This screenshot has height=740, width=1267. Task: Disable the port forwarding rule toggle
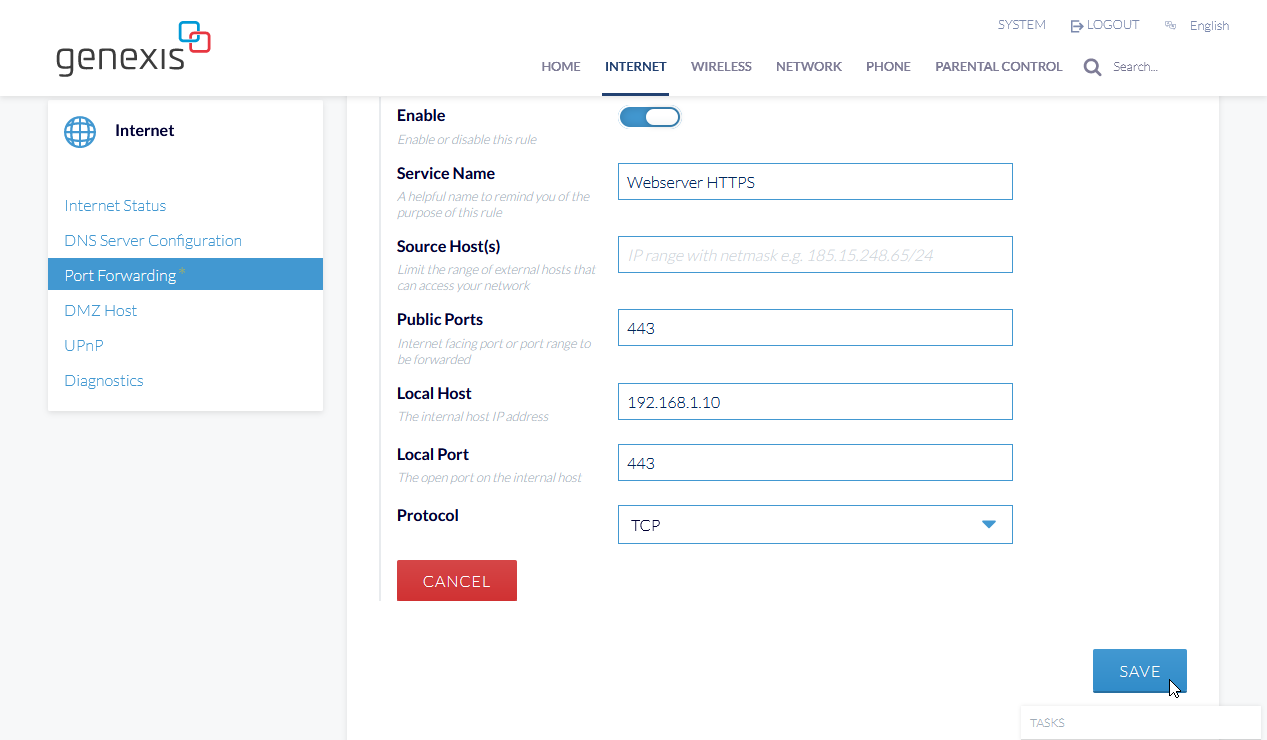click(649, 117)
